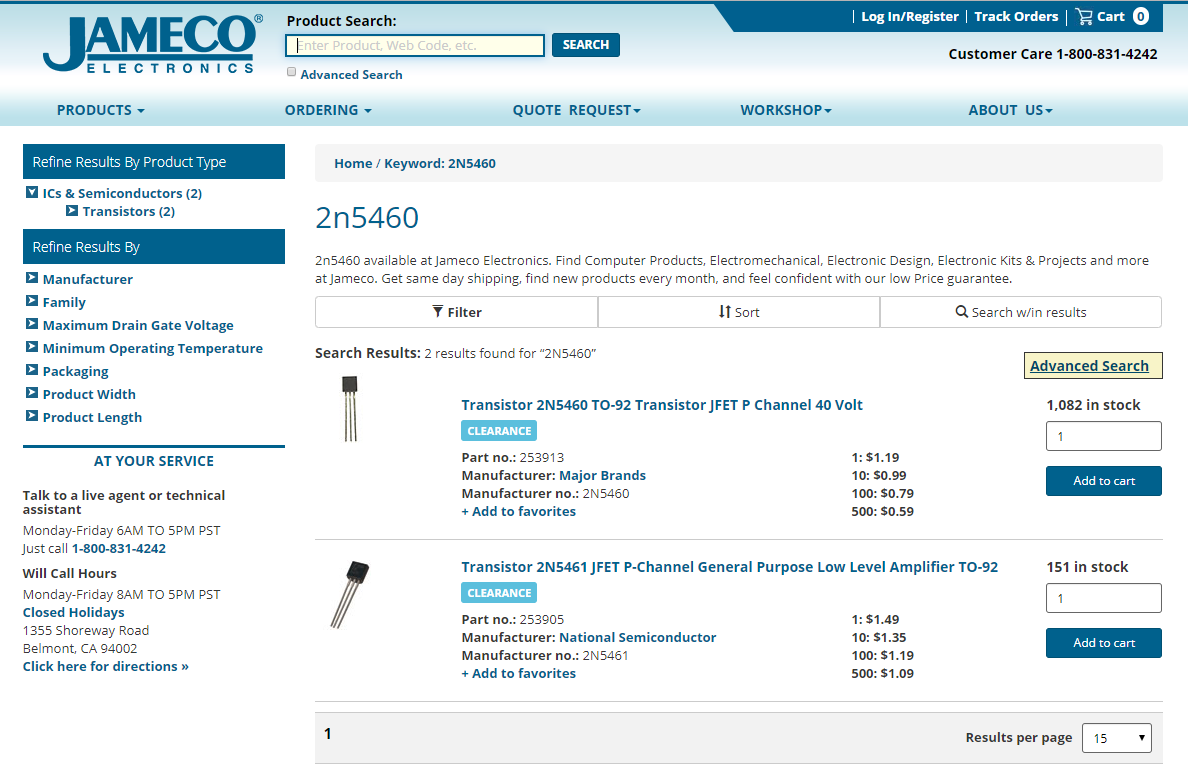Click the National Semiconductor manufacturer link
1188x777 pixels.
pos(637,638)
